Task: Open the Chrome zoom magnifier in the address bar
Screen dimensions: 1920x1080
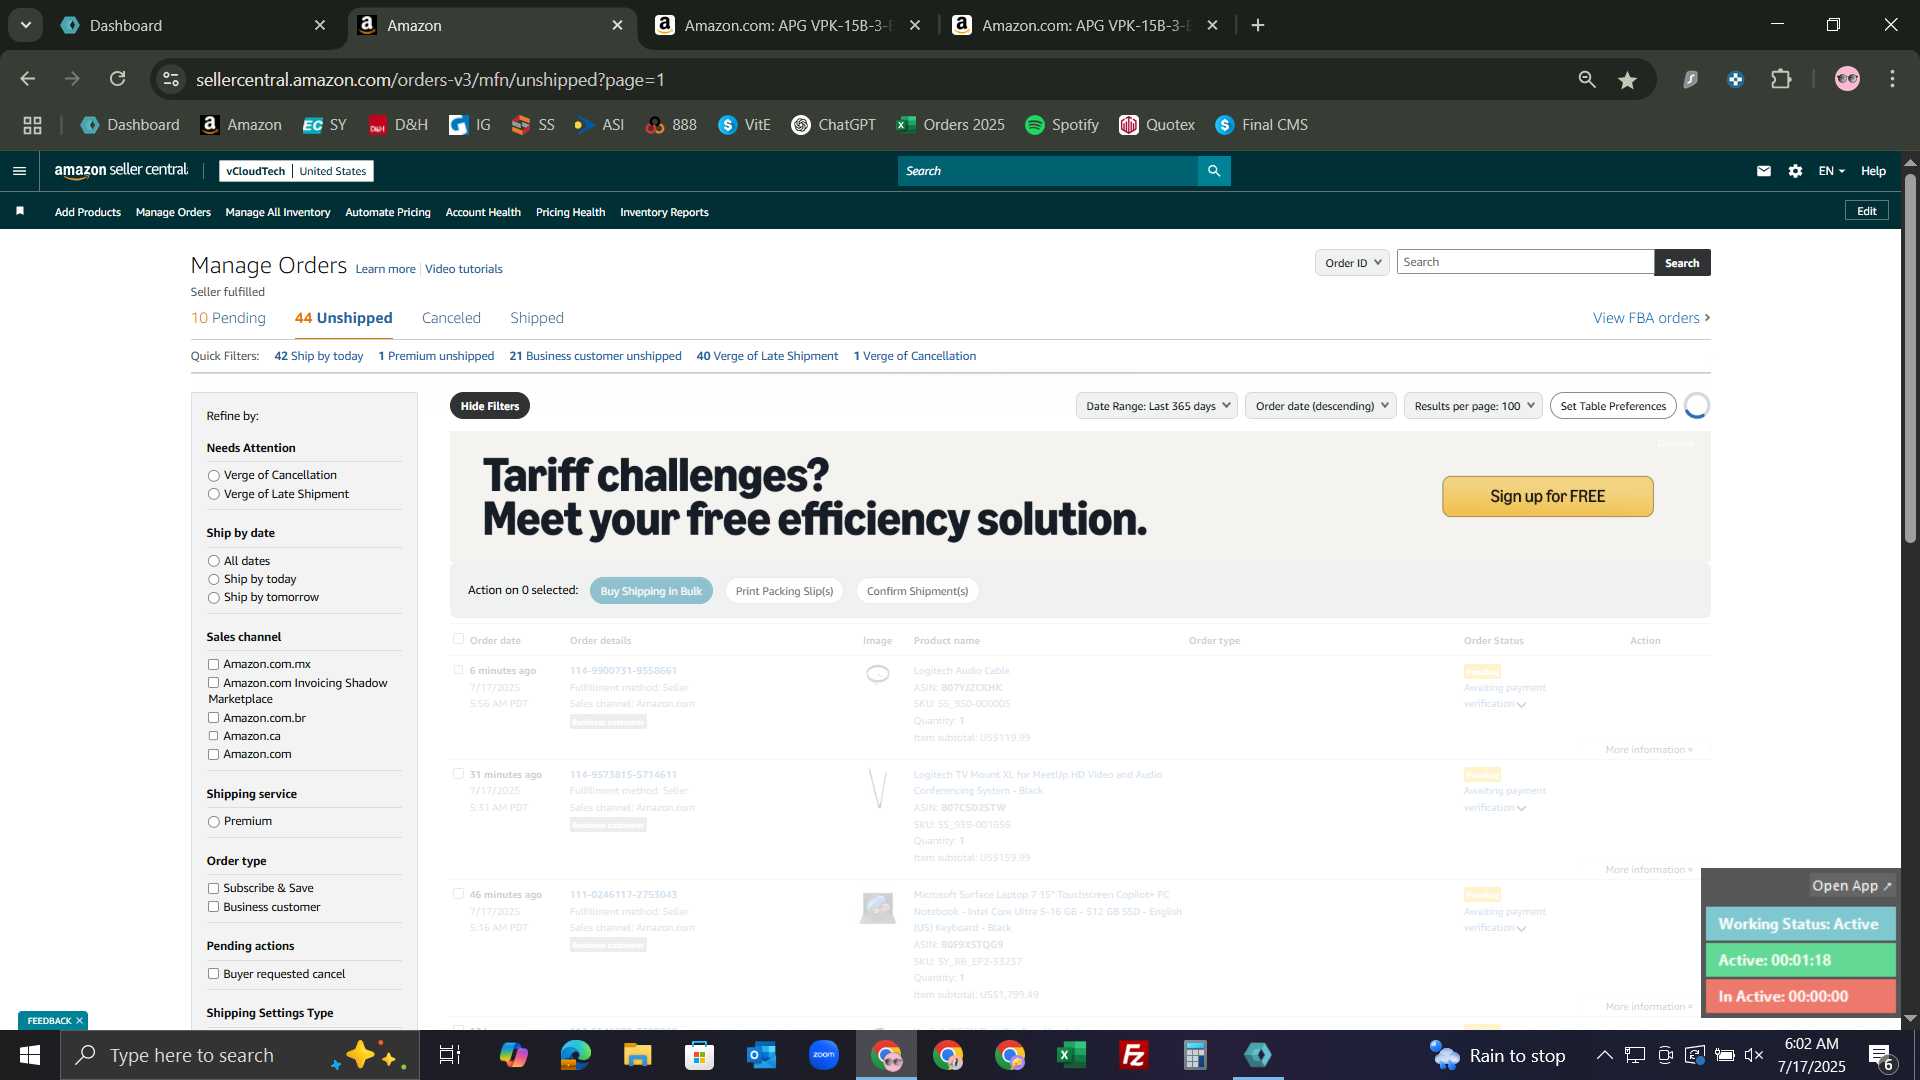Action: coord(1587,80)
